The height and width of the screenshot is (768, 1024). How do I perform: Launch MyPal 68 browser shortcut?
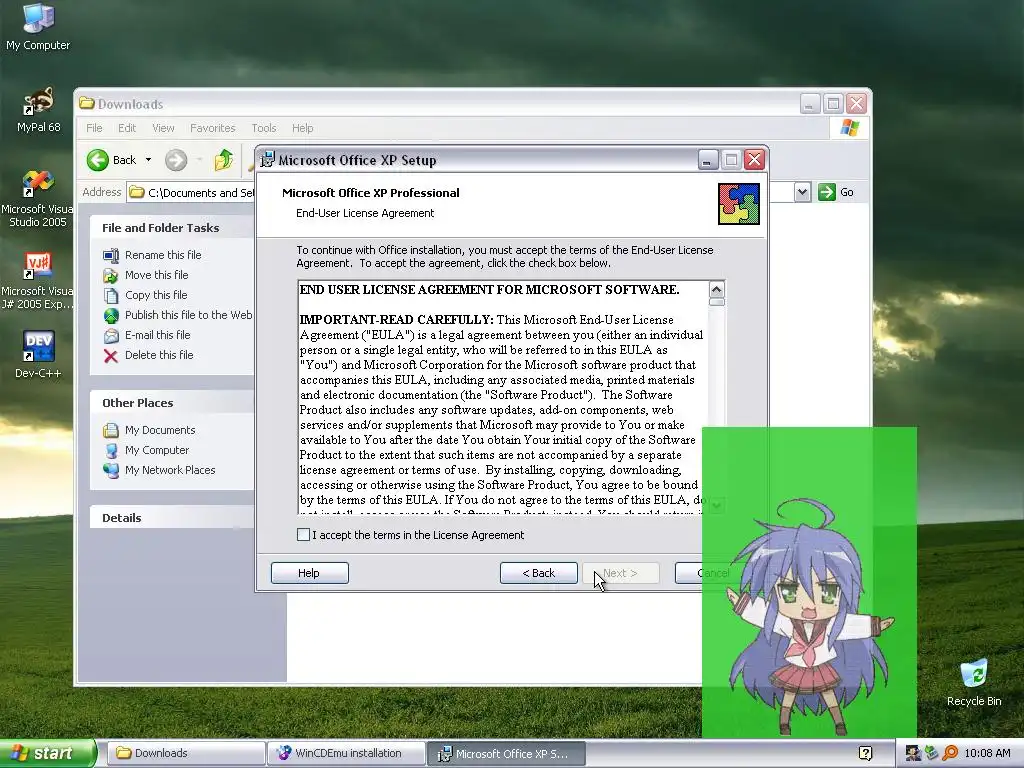pyautogui.click(x=38, y=110)
